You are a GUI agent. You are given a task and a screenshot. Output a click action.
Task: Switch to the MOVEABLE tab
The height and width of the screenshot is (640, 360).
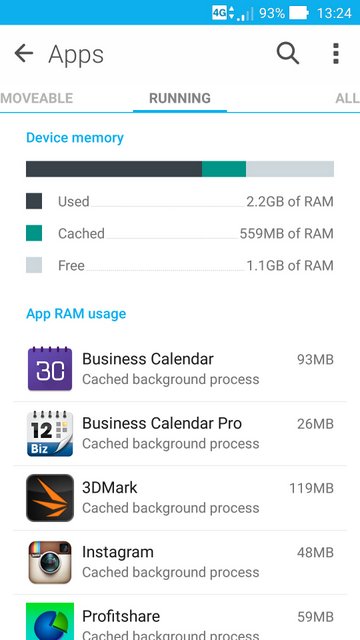click(x=37, y=98)
